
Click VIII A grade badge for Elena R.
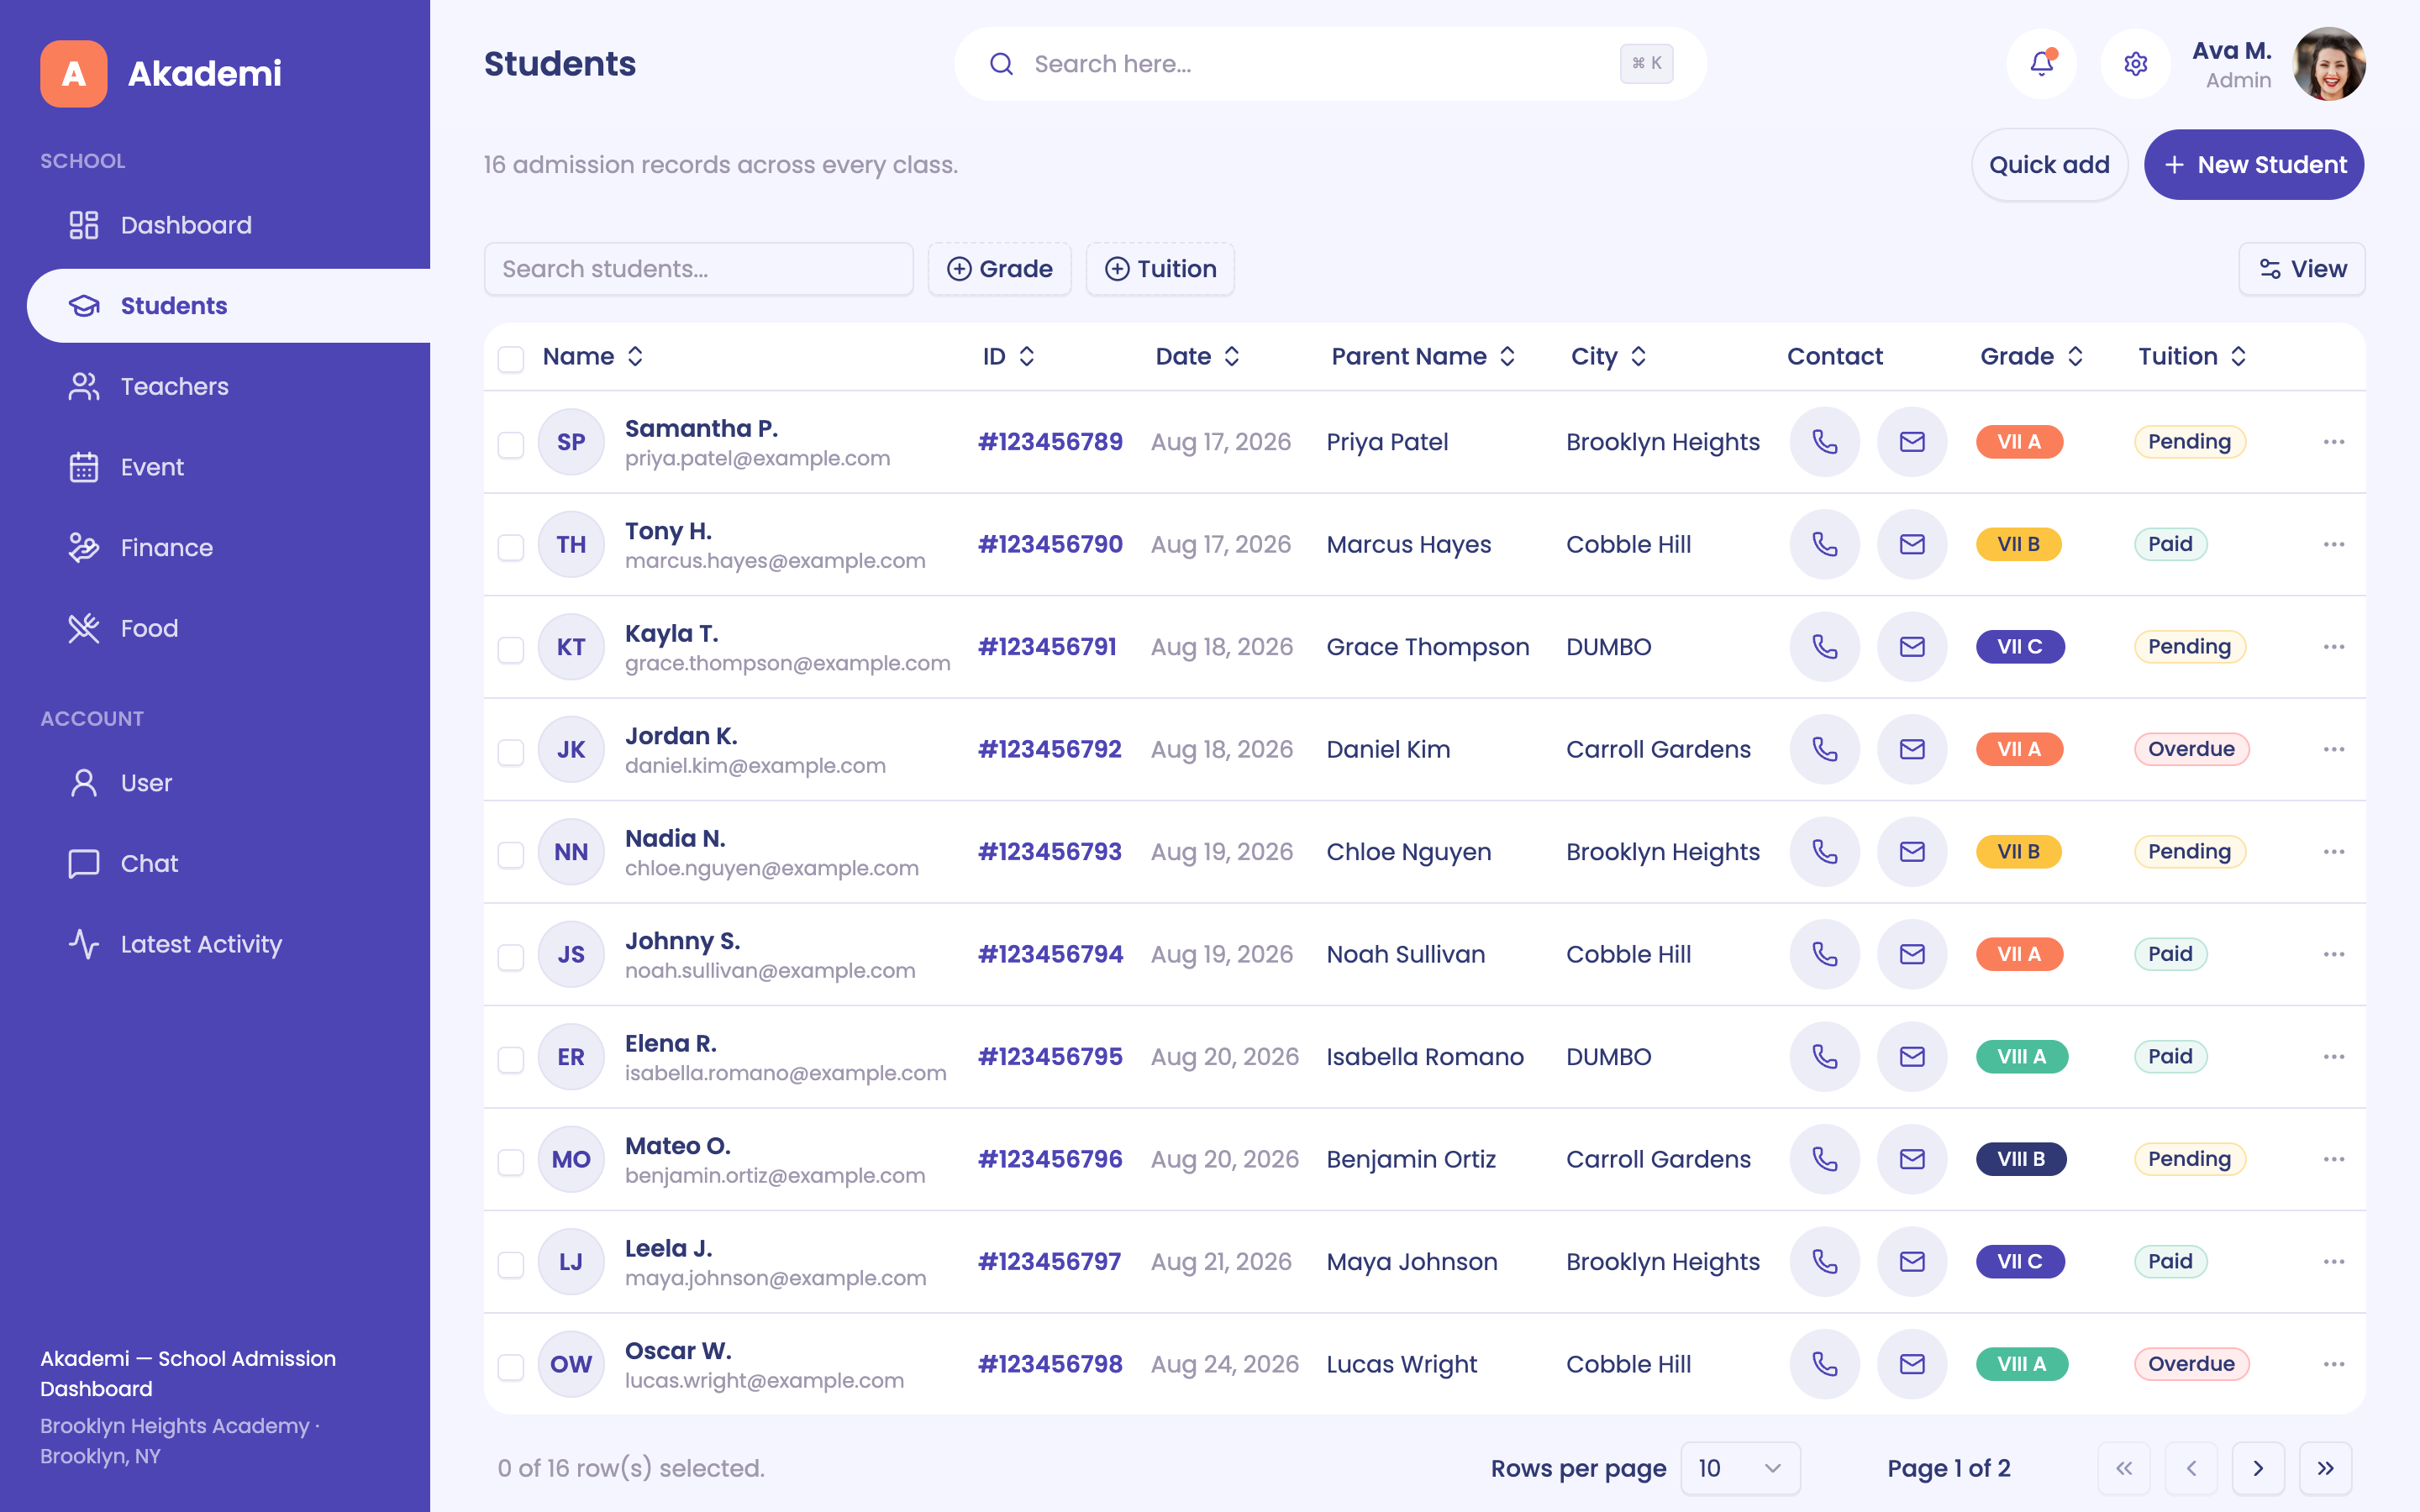pos(2021,1057)
